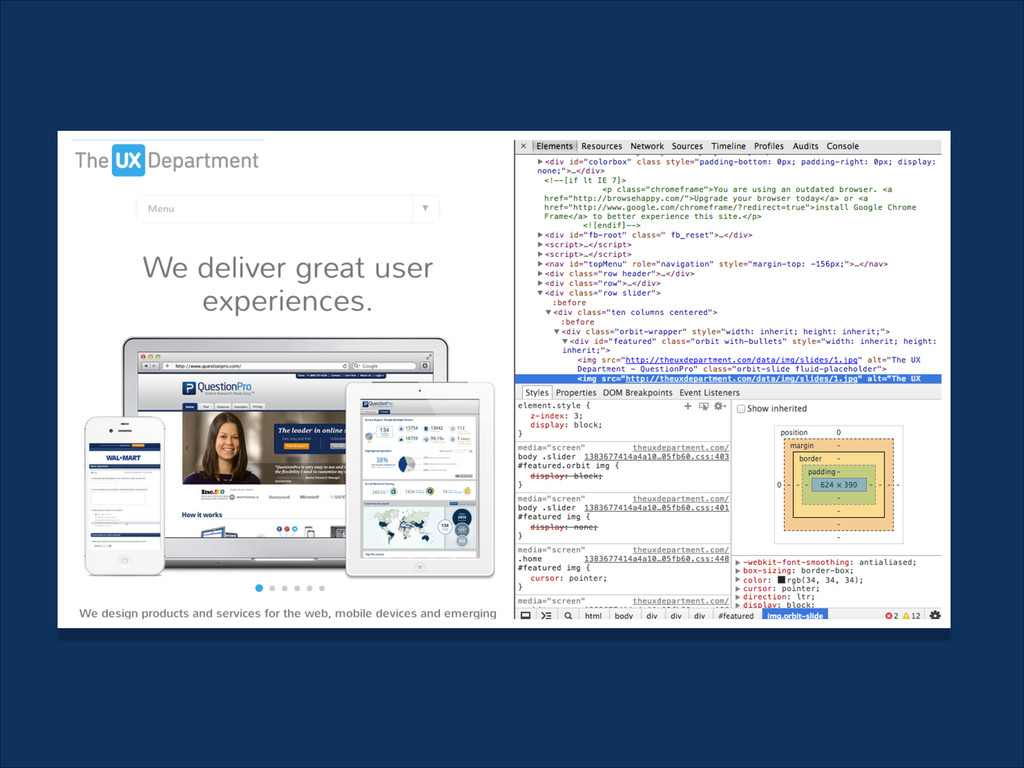The height and width of the screenshot is (768, 1024).
Task: Click the black color swatch for rgb(34, 34, 34)
Action: 781,580
